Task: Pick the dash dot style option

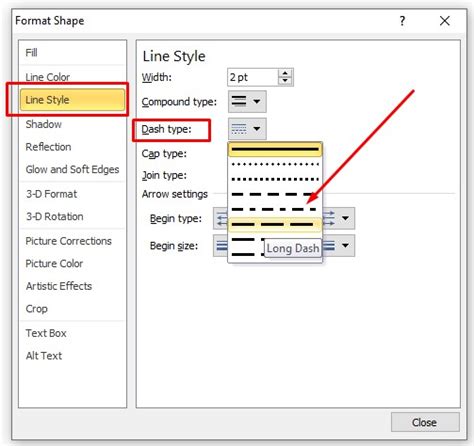Action: (275, 209)
